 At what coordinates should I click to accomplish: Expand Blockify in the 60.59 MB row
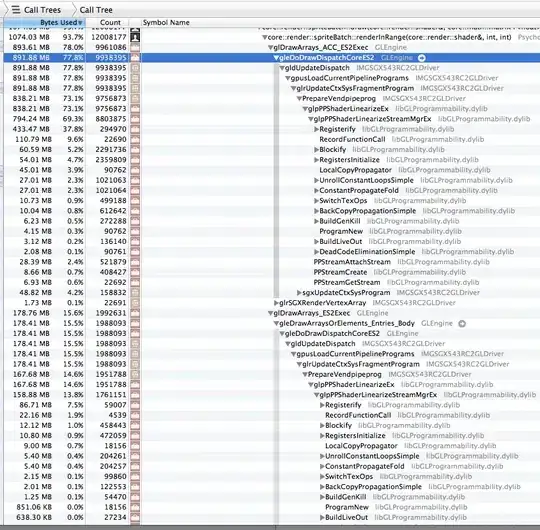(316, 150)
